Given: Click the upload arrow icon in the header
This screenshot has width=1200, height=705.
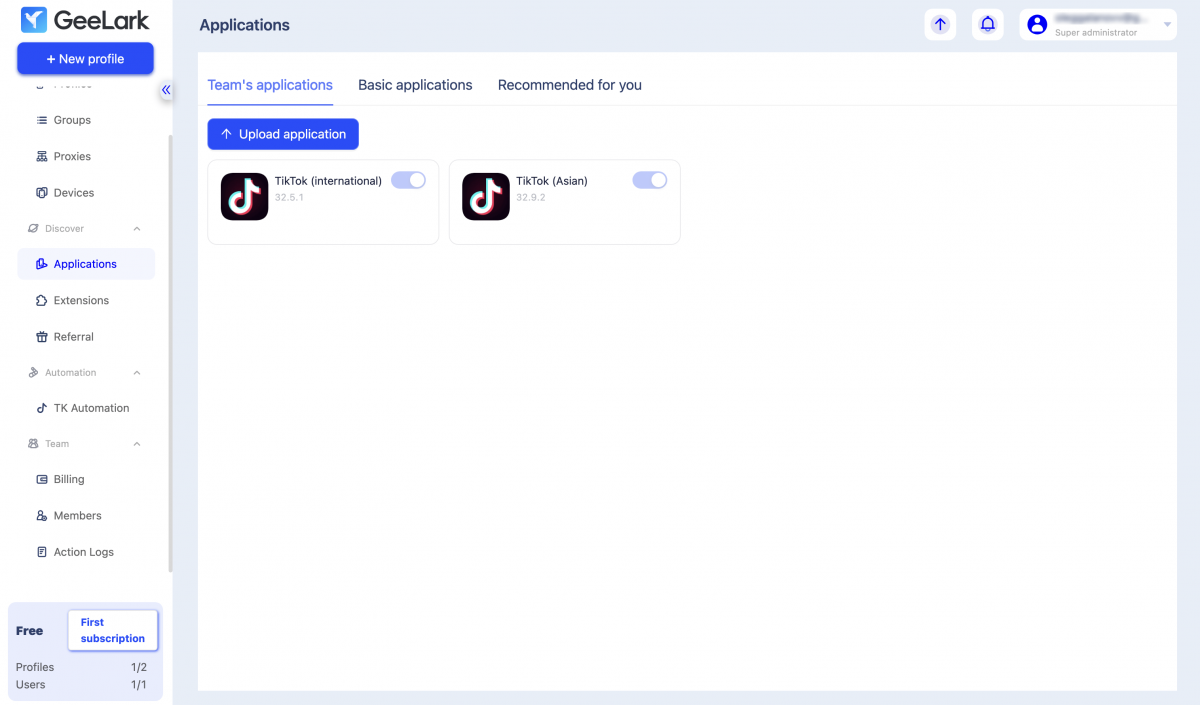Looking at the screenshot, I should click(x=940, y=24).
